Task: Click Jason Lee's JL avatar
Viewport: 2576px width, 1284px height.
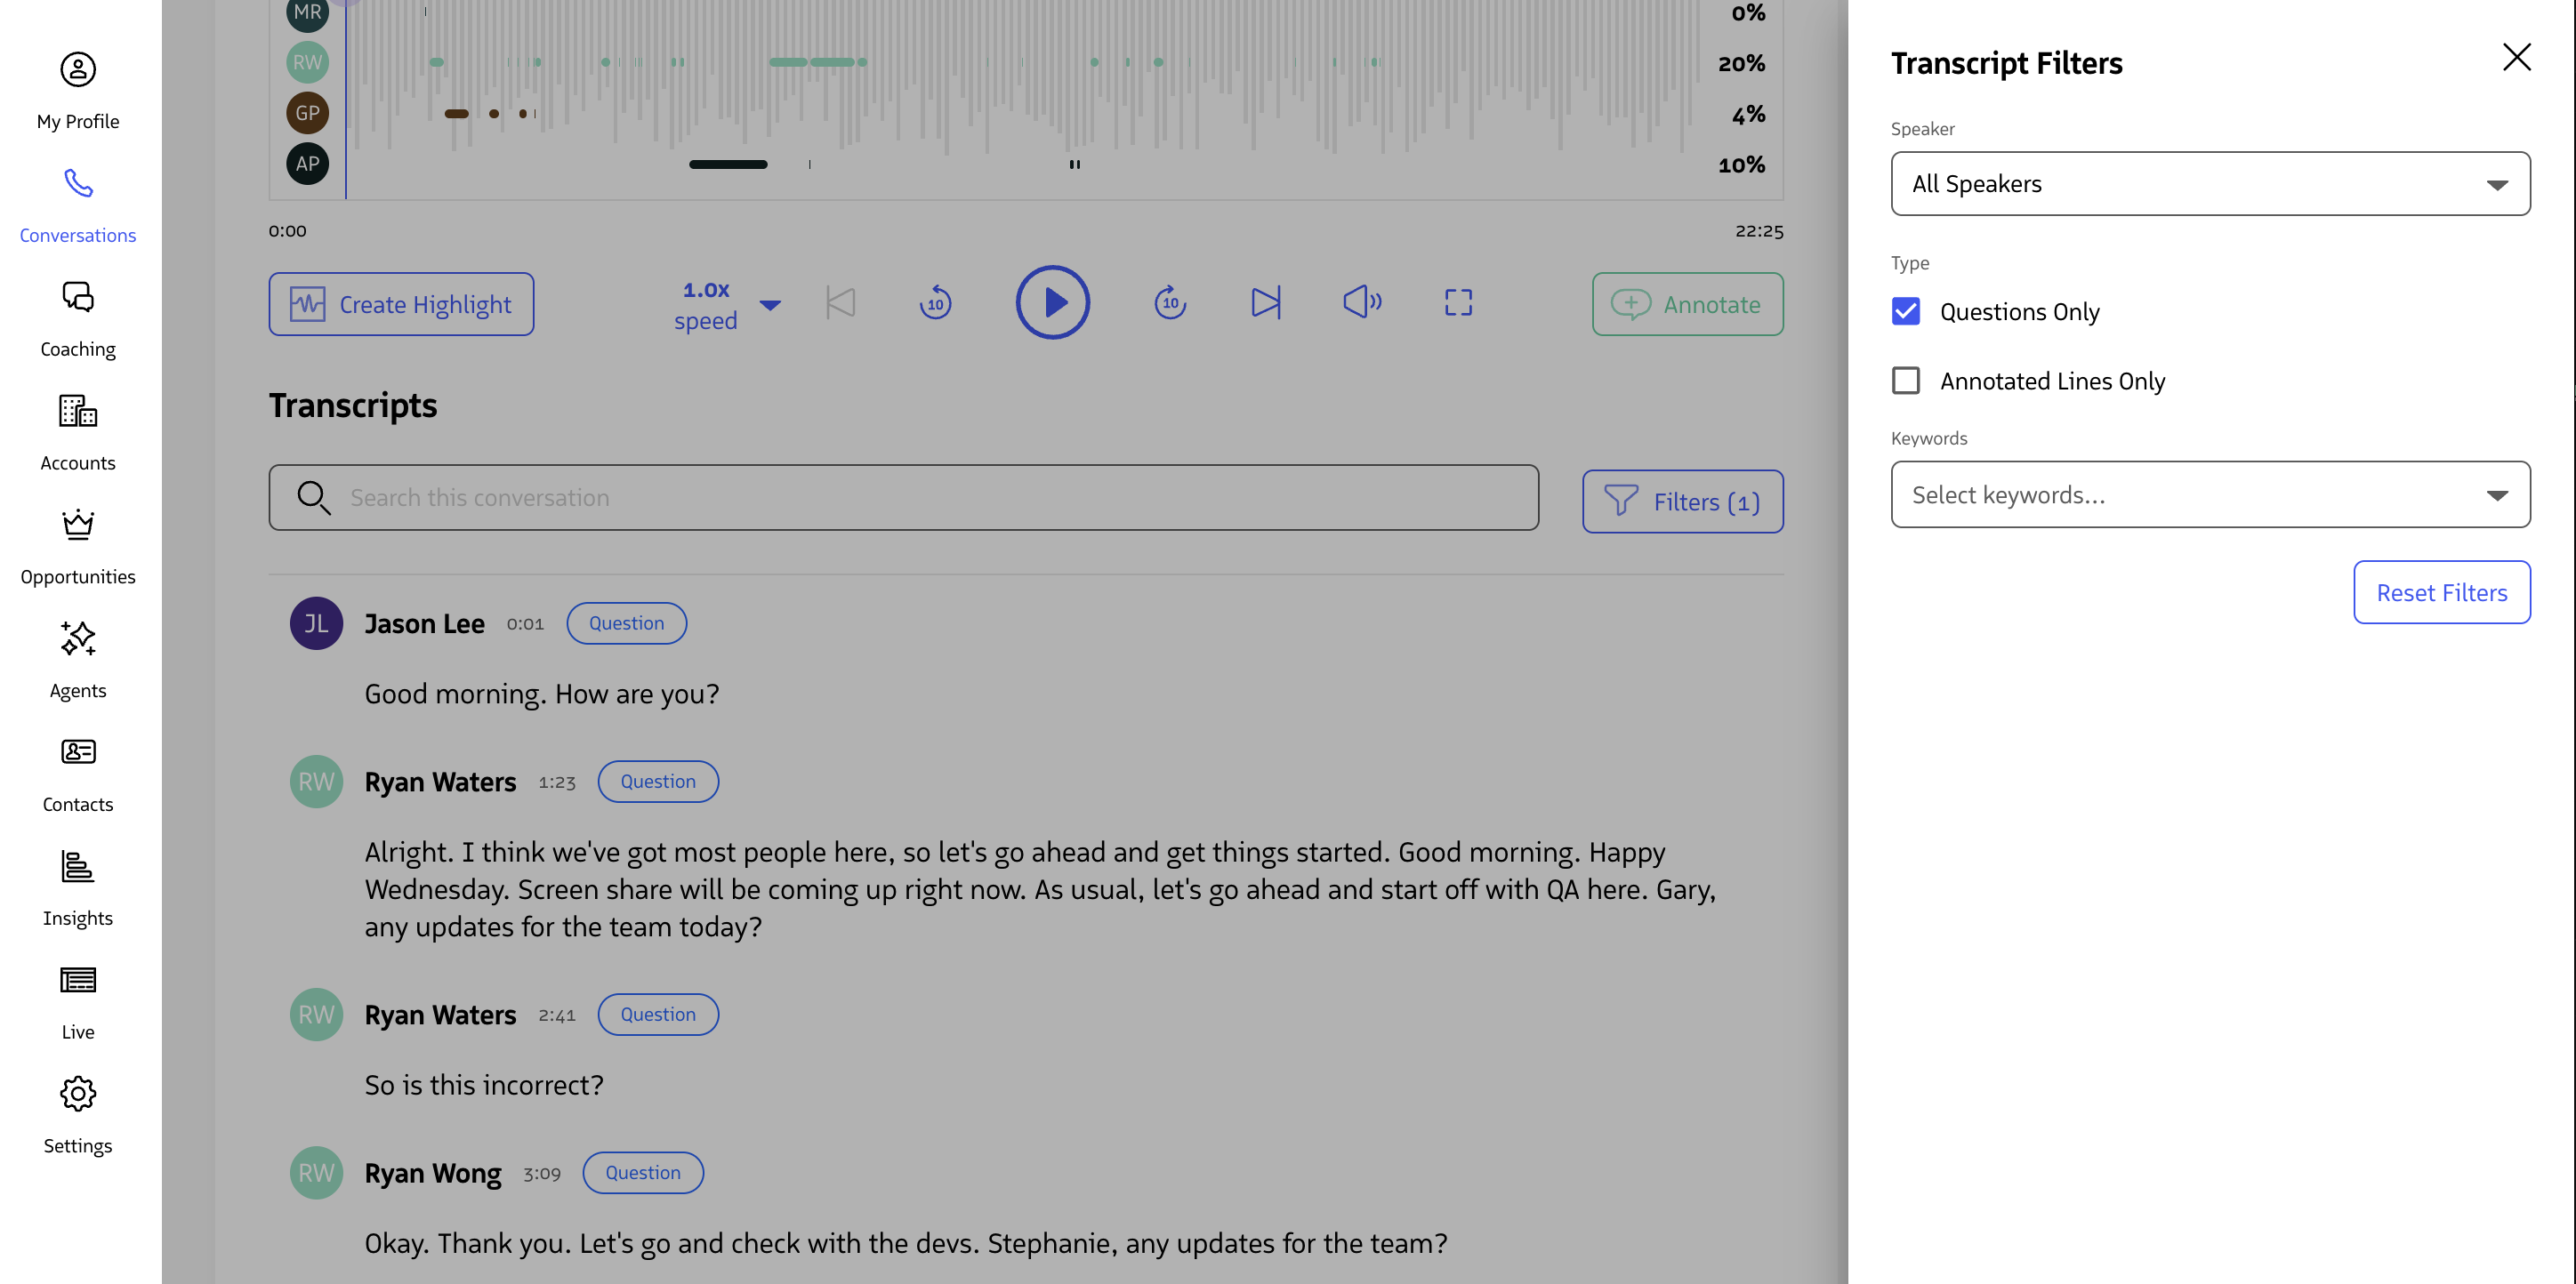Action: tap(316, 623)
